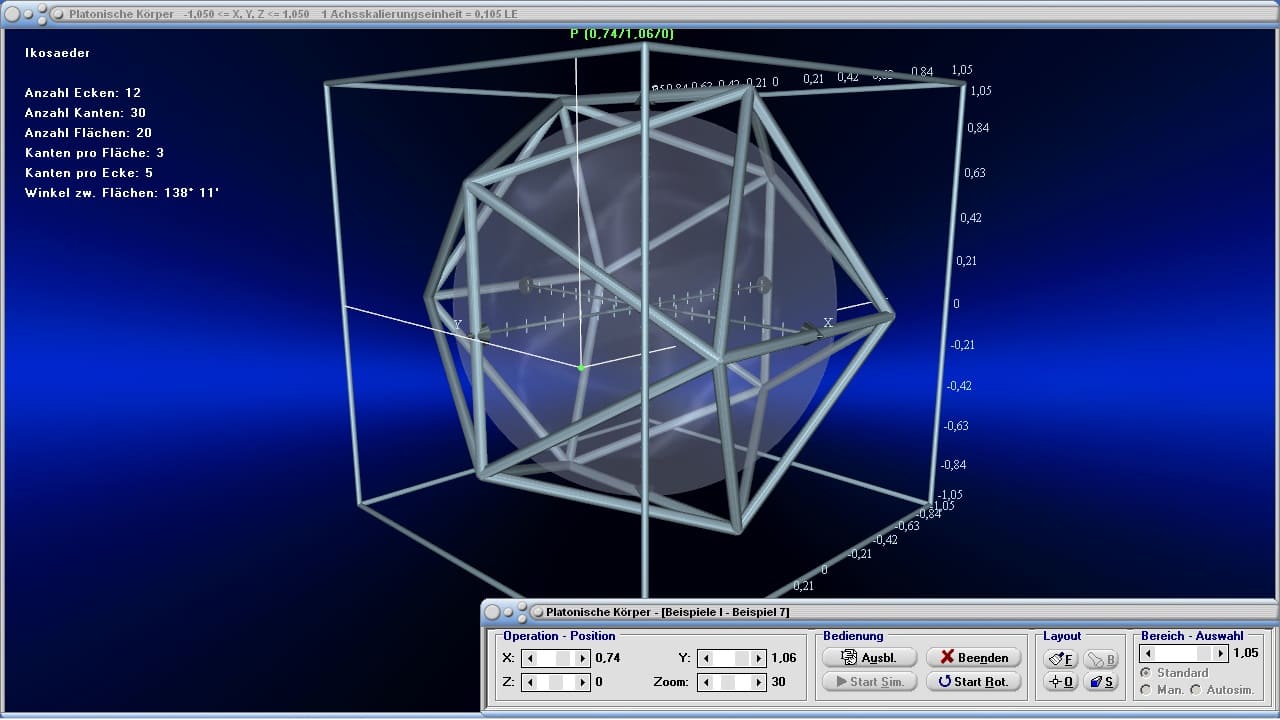This screenshot has width=1280, height=720.
Task: Click the 'Kanten pro Fläche: 3' line
Action: (94, 153)
